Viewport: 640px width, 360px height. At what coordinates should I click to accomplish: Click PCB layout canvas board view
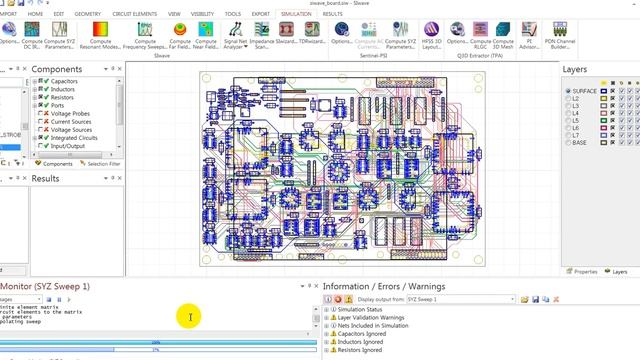click(342, 169)
